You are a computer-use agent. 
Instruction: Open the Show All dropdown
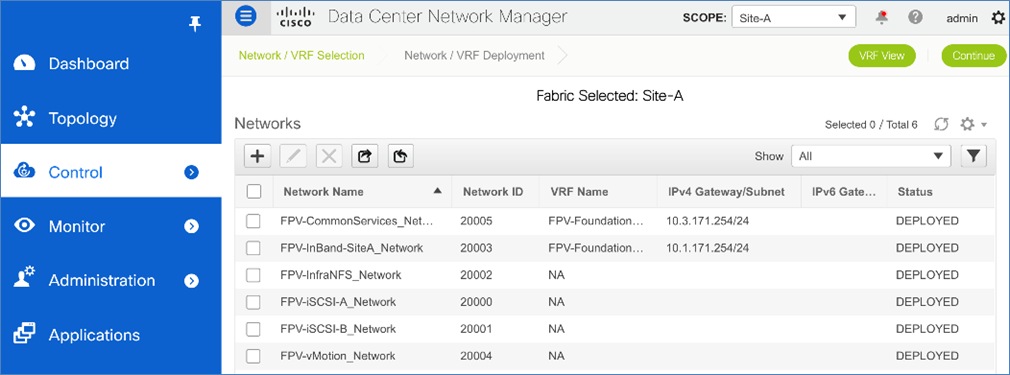(871, 156)
